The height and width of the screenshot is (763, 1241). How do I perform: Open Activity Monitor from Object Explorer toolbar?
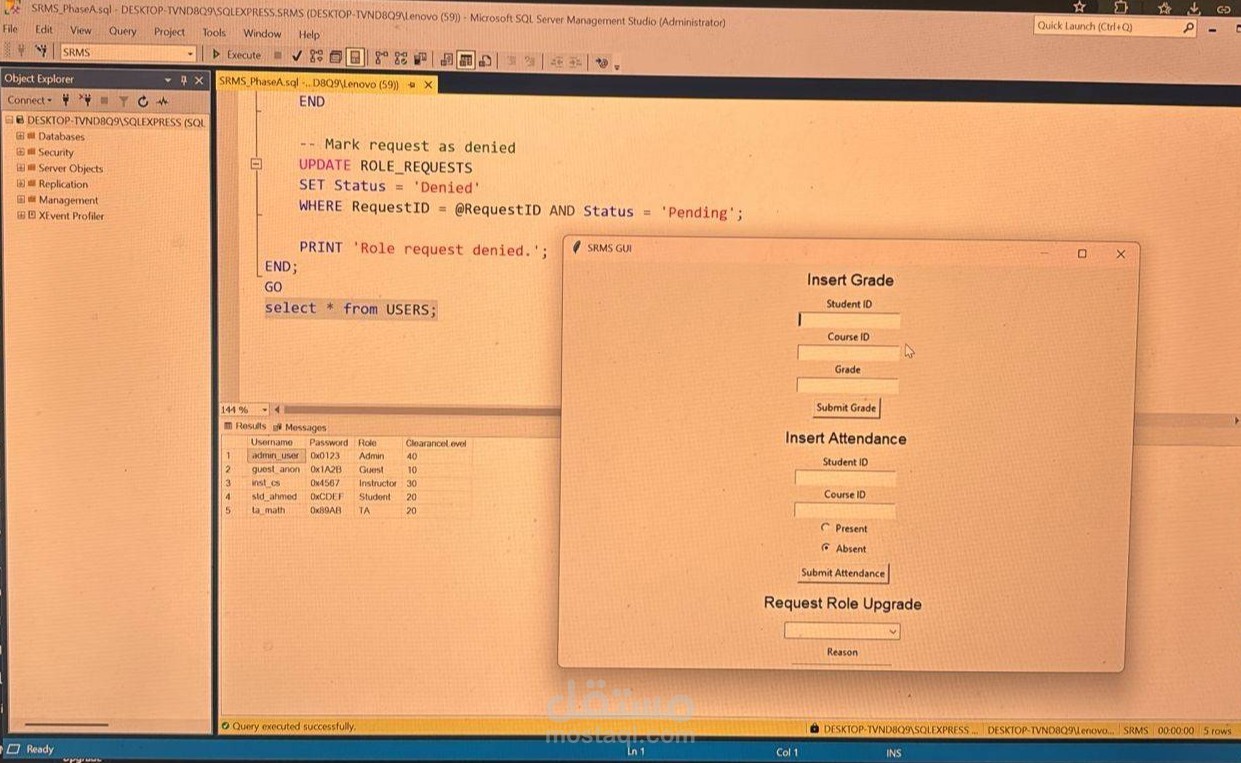click(x=162, y=100)
